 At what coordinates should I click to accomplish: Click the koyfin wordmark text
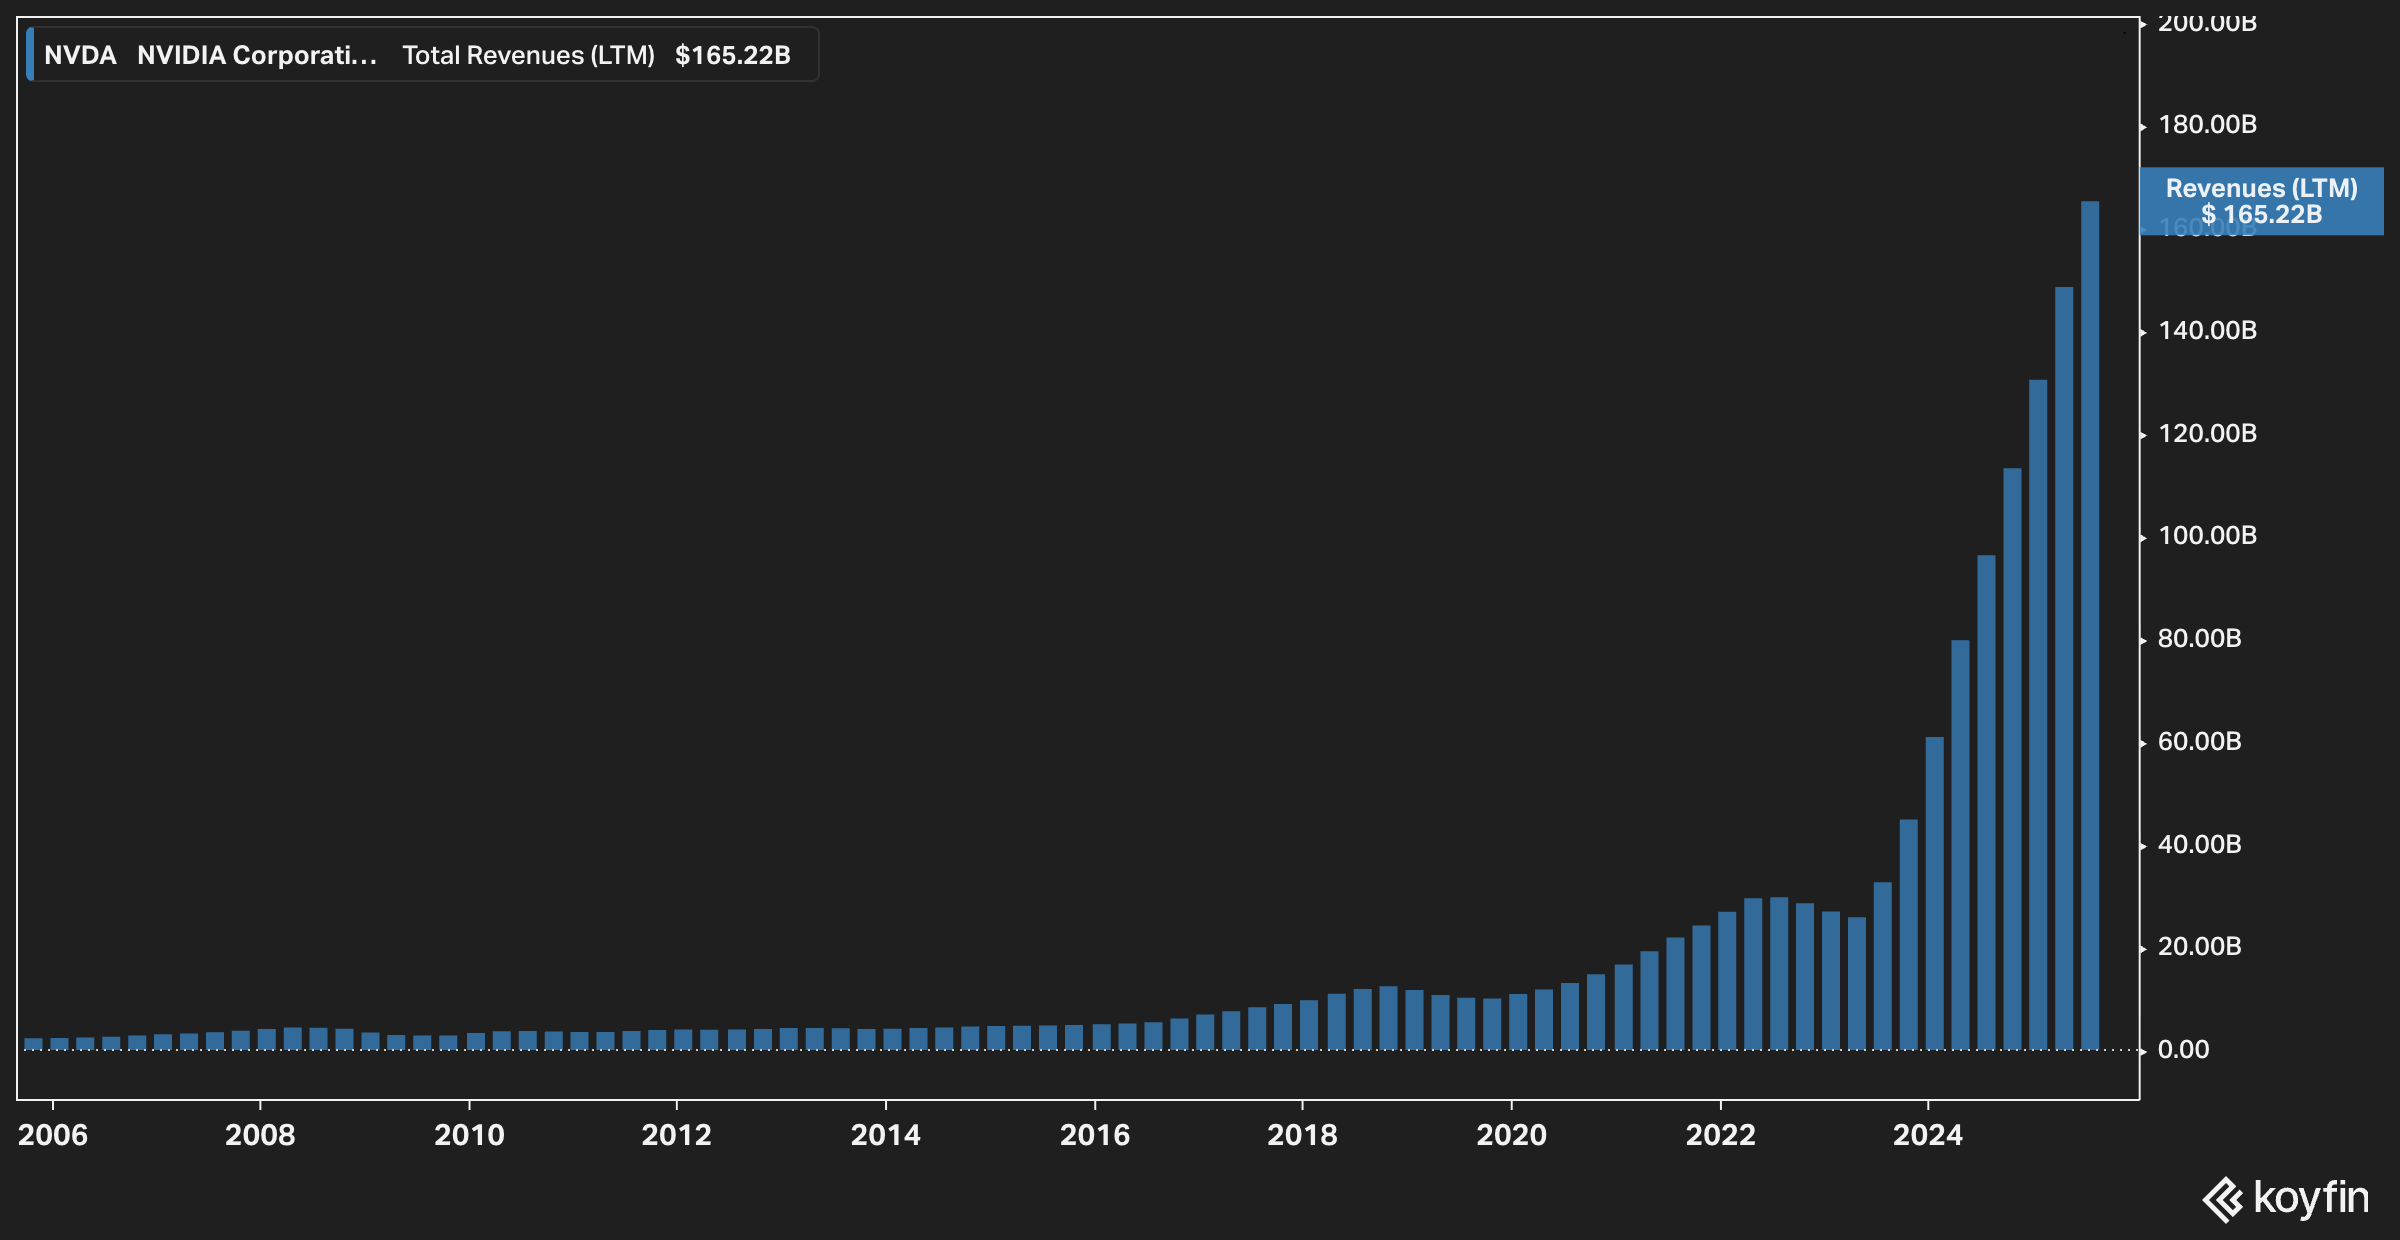click(2311, 1197)
